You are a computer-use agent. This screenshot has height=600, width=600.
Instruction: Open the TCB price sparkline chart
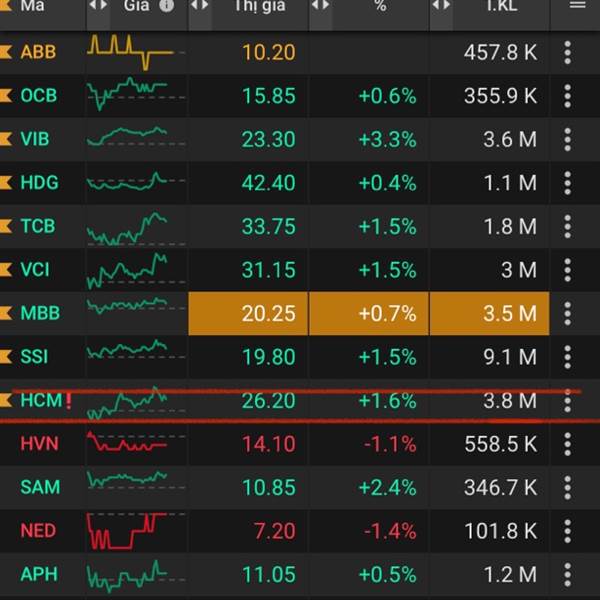pyautogui.click(x=136, y=228)
